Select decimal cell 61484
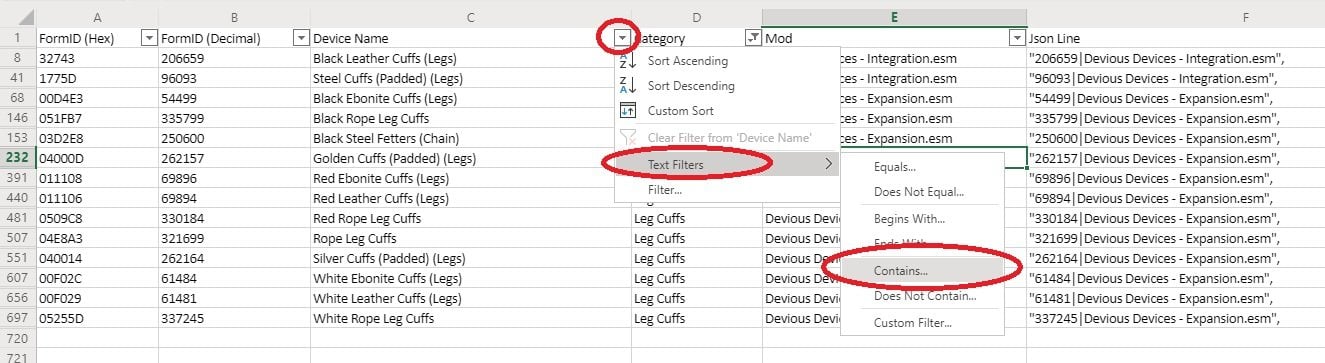This screenshot has height=363, width=1325. click(x=234, y=279)
